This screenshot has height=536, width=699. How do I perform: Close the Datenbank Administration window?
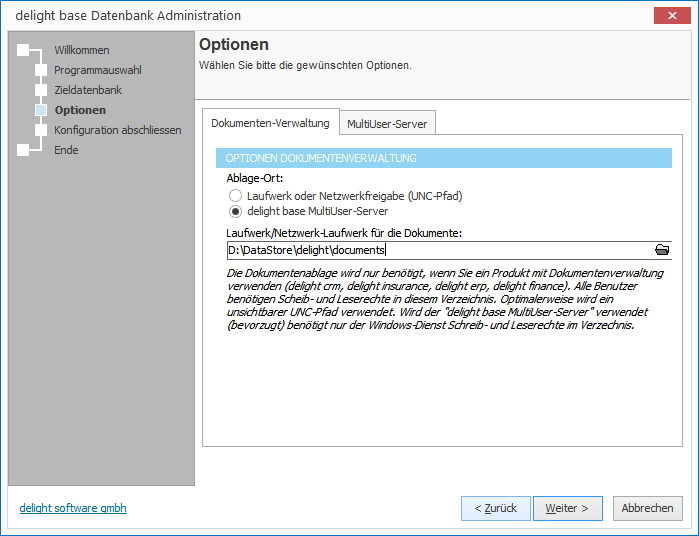[672, 16]
